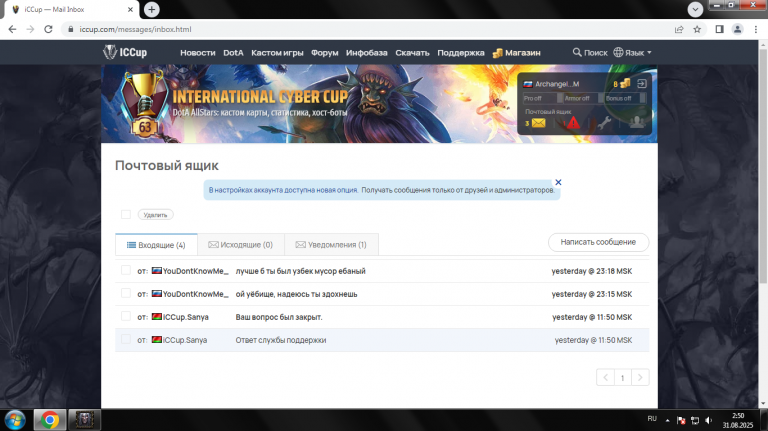Screen dimensions: 768x431
Task: Dismiss the blue settings notice with its X
Action: point(558,182)
